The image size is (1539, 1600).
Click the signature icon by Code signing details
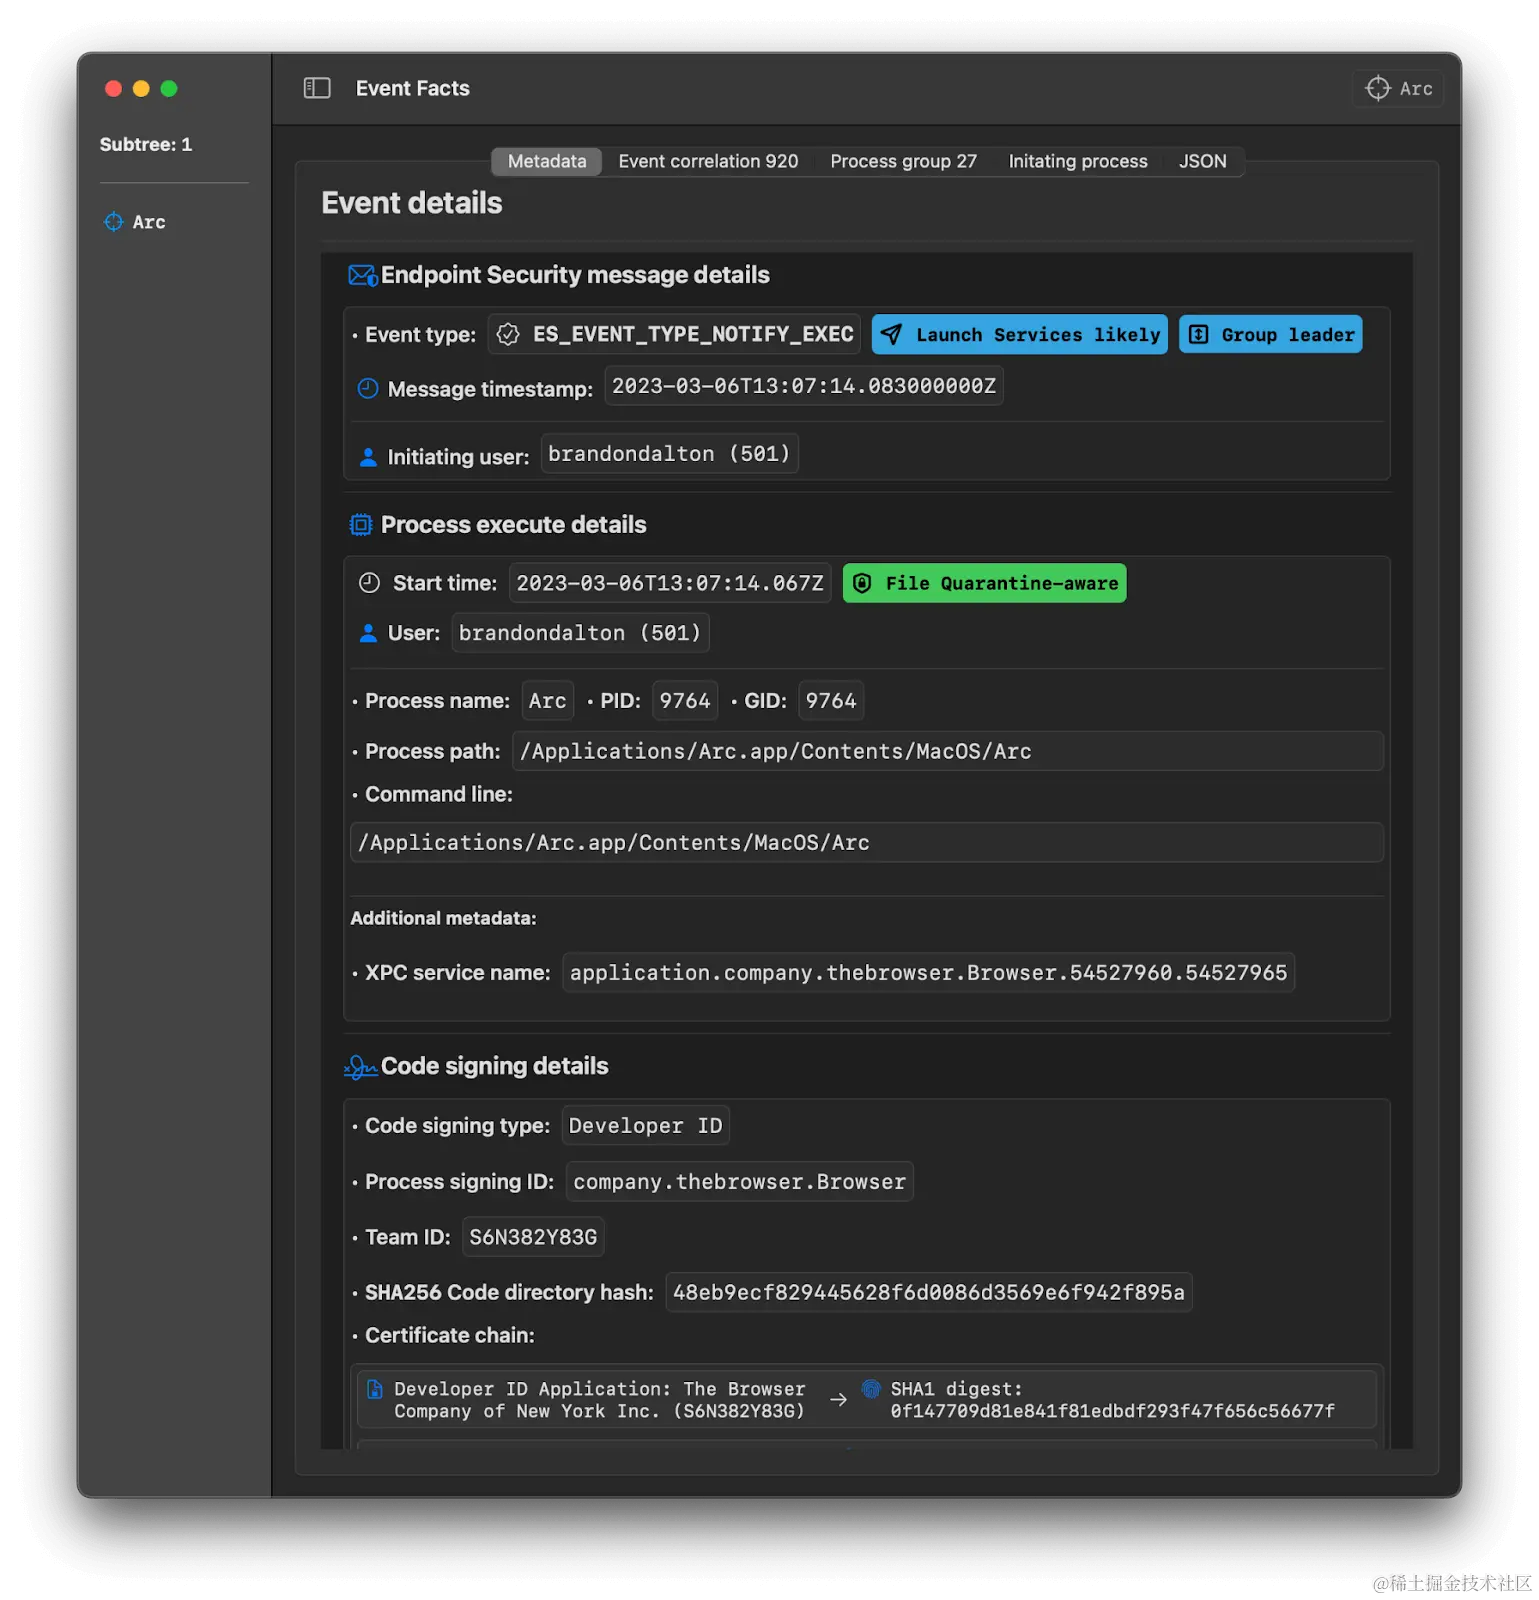click(x=361, y=1067)
